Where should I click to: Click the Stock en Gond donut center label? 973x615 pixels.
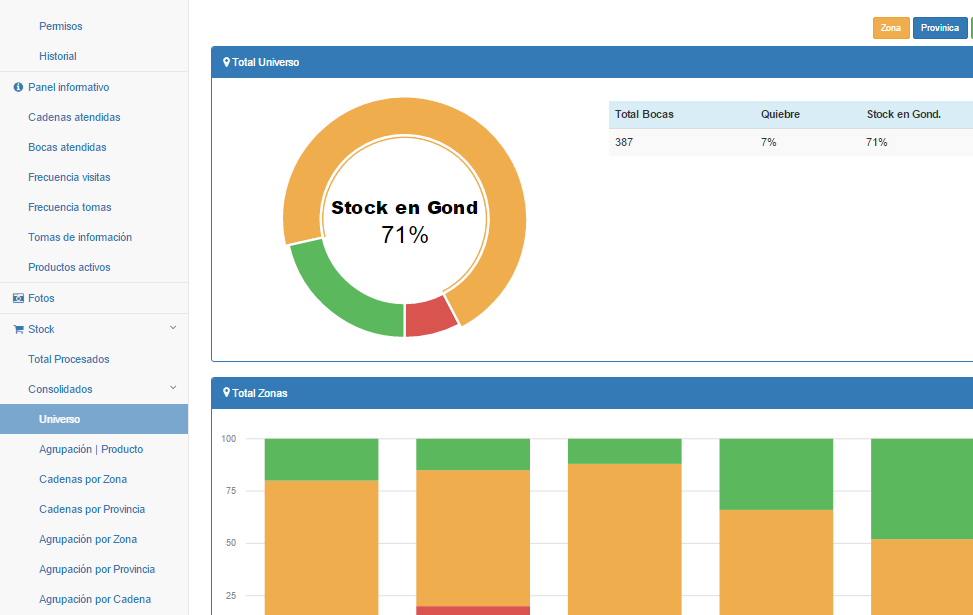405,207
